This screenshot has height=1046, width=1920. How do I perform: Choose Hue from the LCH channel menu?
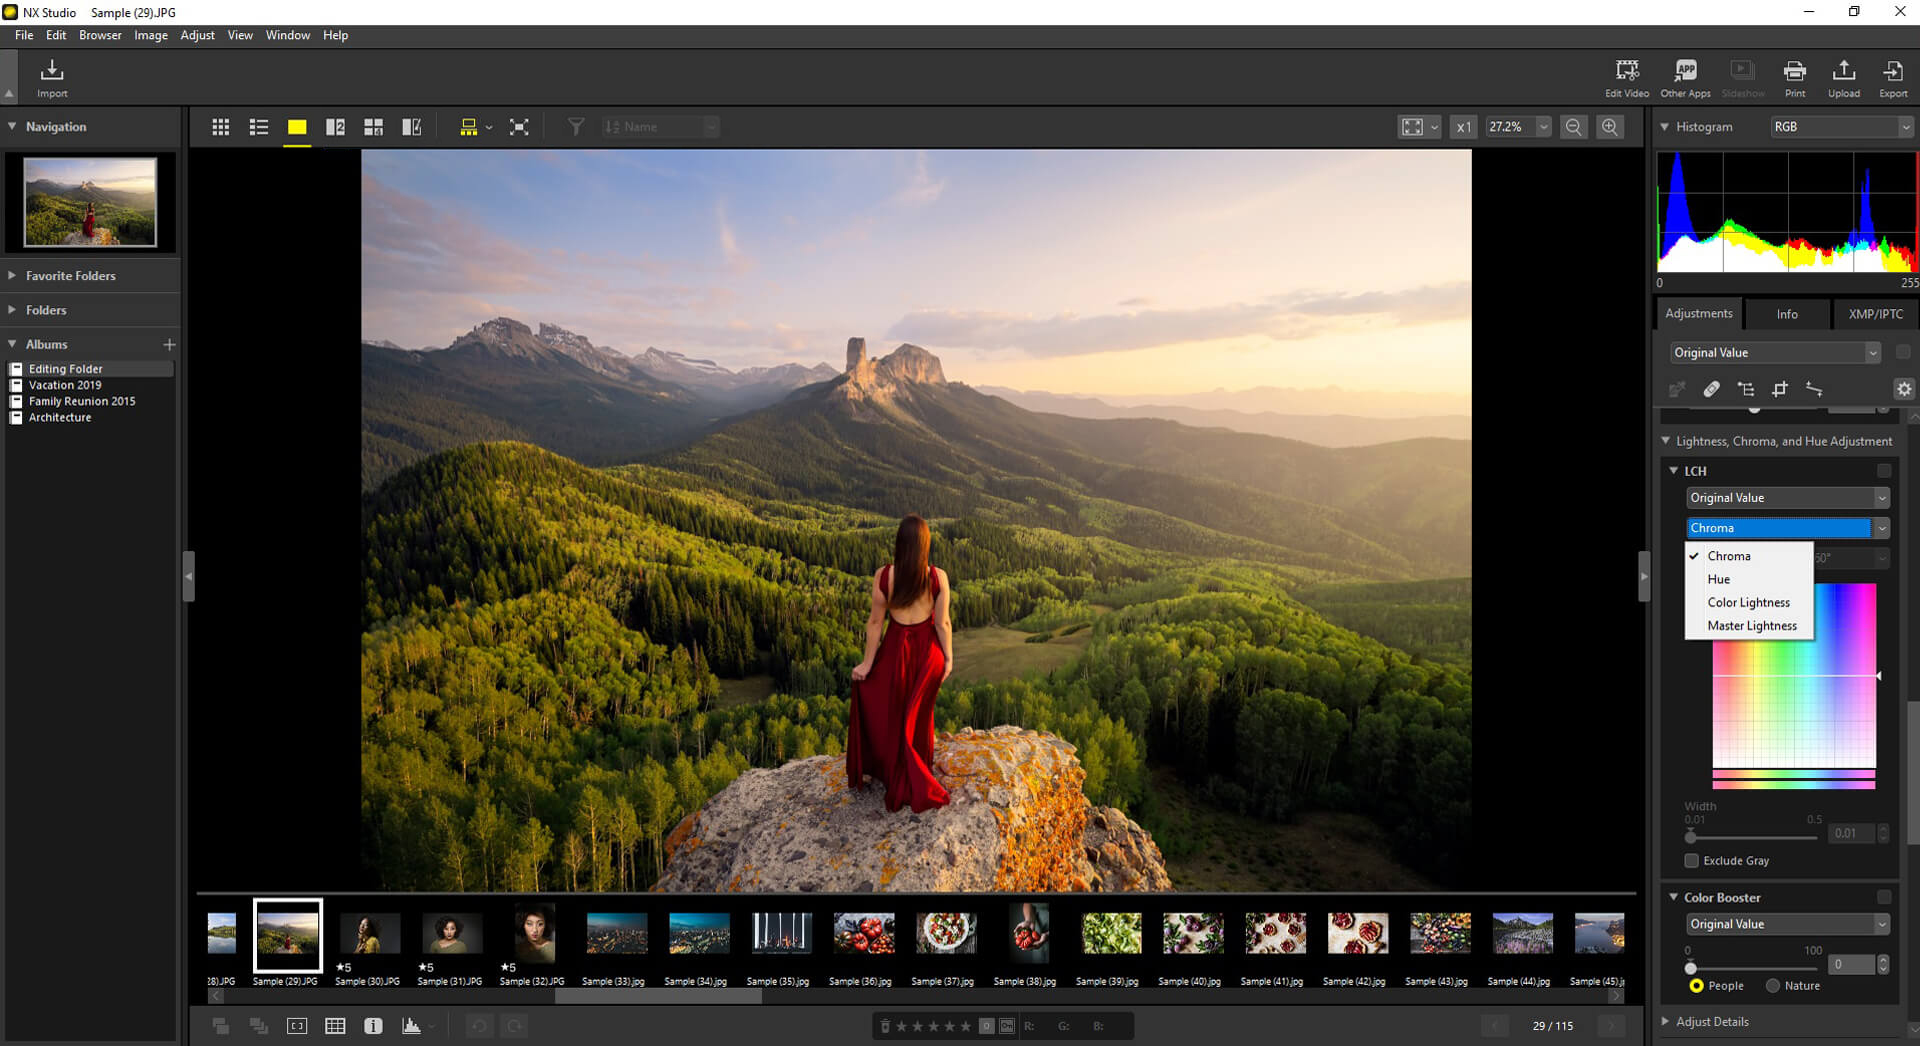tap(1718, 579)
